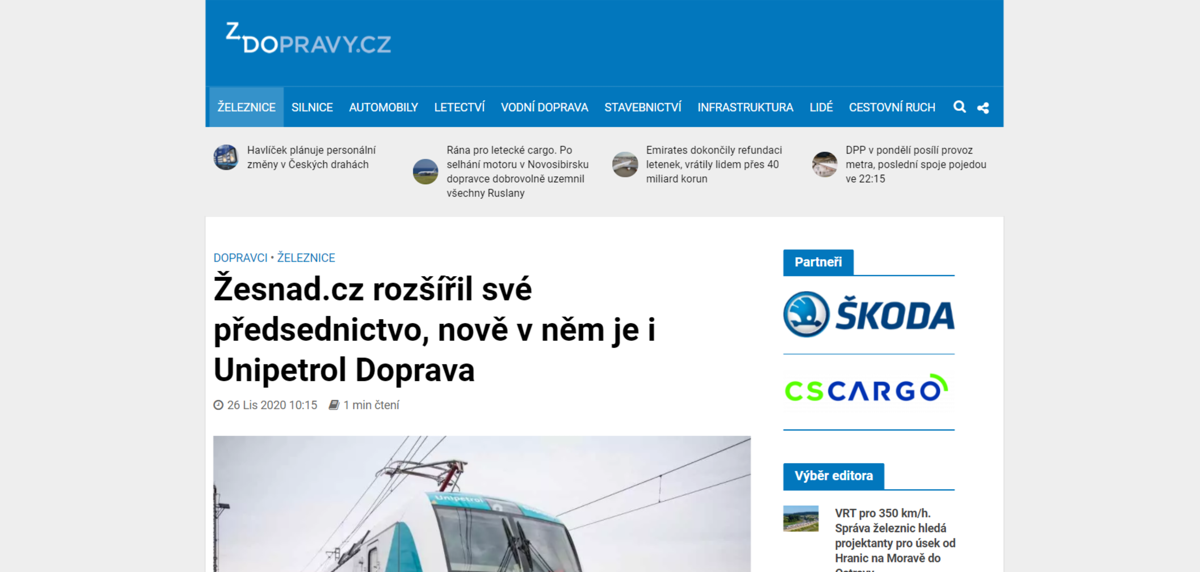Open article about Emirates ticket refunds
1200x572 pixels.
point(714,164)
